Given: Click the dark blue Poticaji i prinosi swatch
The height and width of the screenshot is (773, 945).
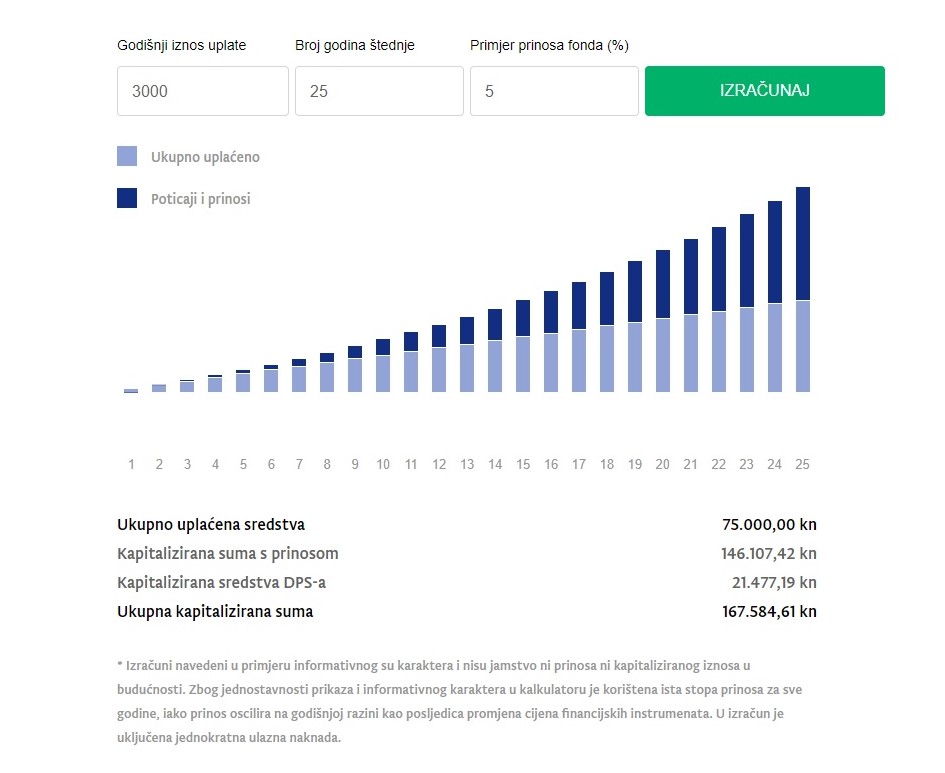Looking at the screenshot, I should coord(127,198).
